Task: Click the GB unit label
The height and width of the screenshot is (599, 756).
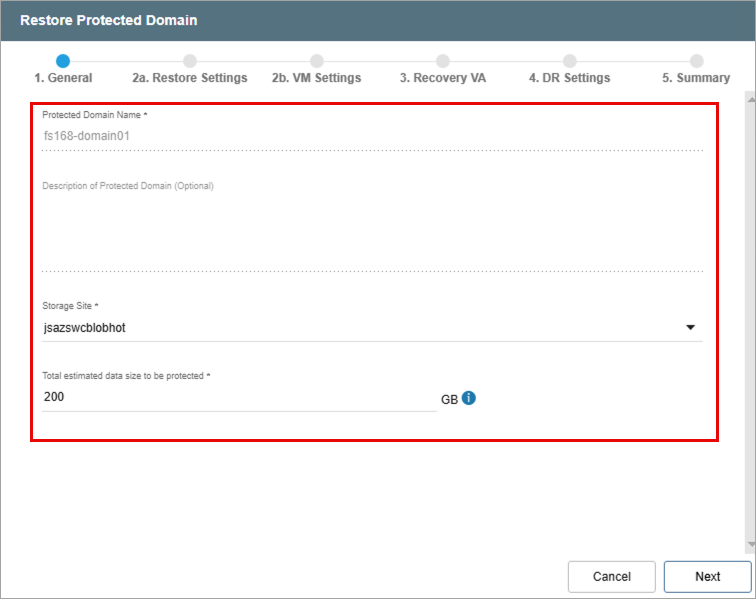Action: pyautogui.click(x=449, y=399)
